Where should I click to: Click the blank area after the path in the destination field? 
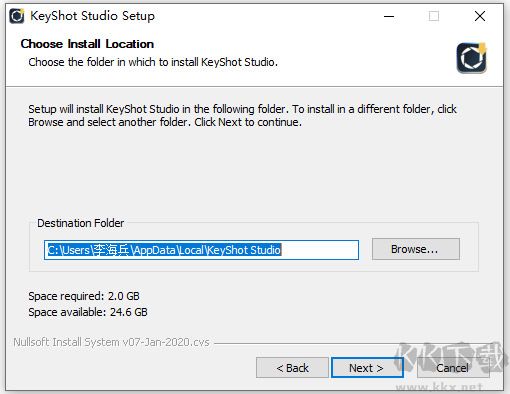[319, 250]
